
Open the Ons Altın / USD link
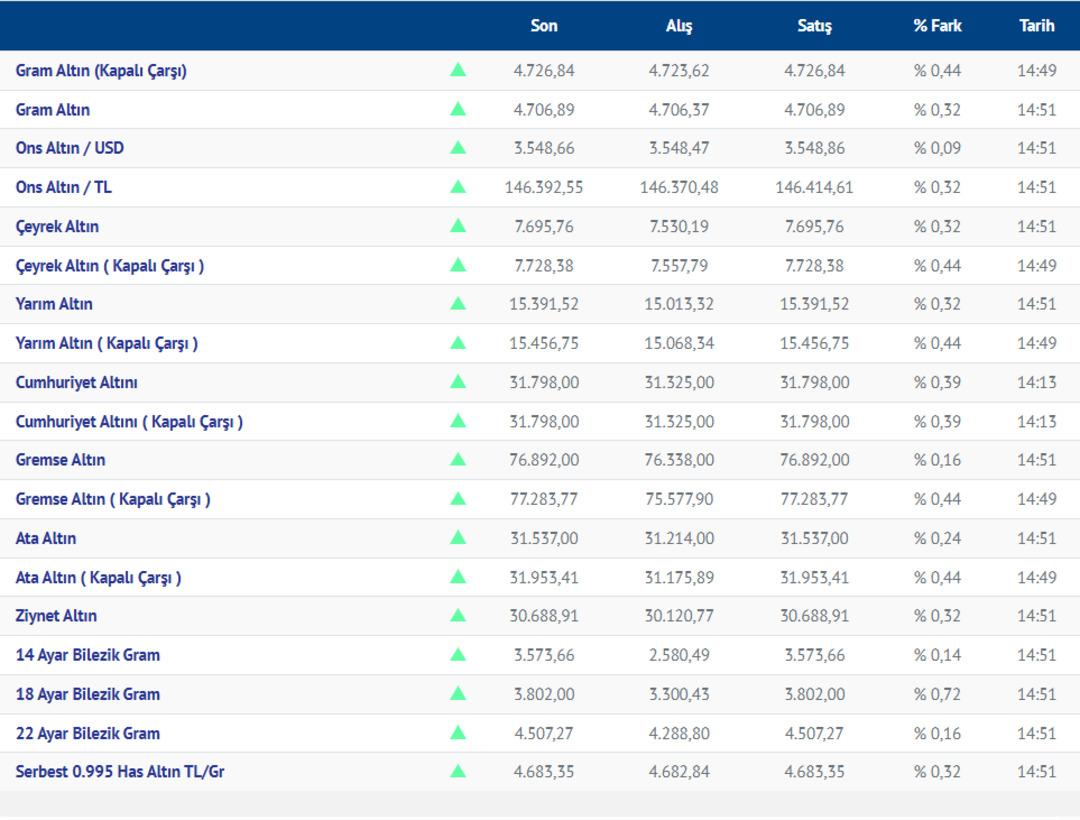click(x=70, y=148)
